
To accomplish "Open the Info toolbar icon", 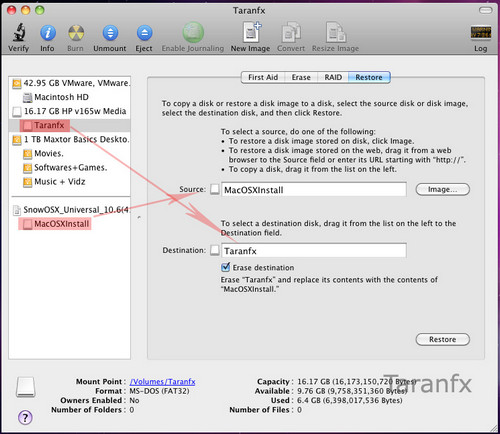I will (48, 33).
